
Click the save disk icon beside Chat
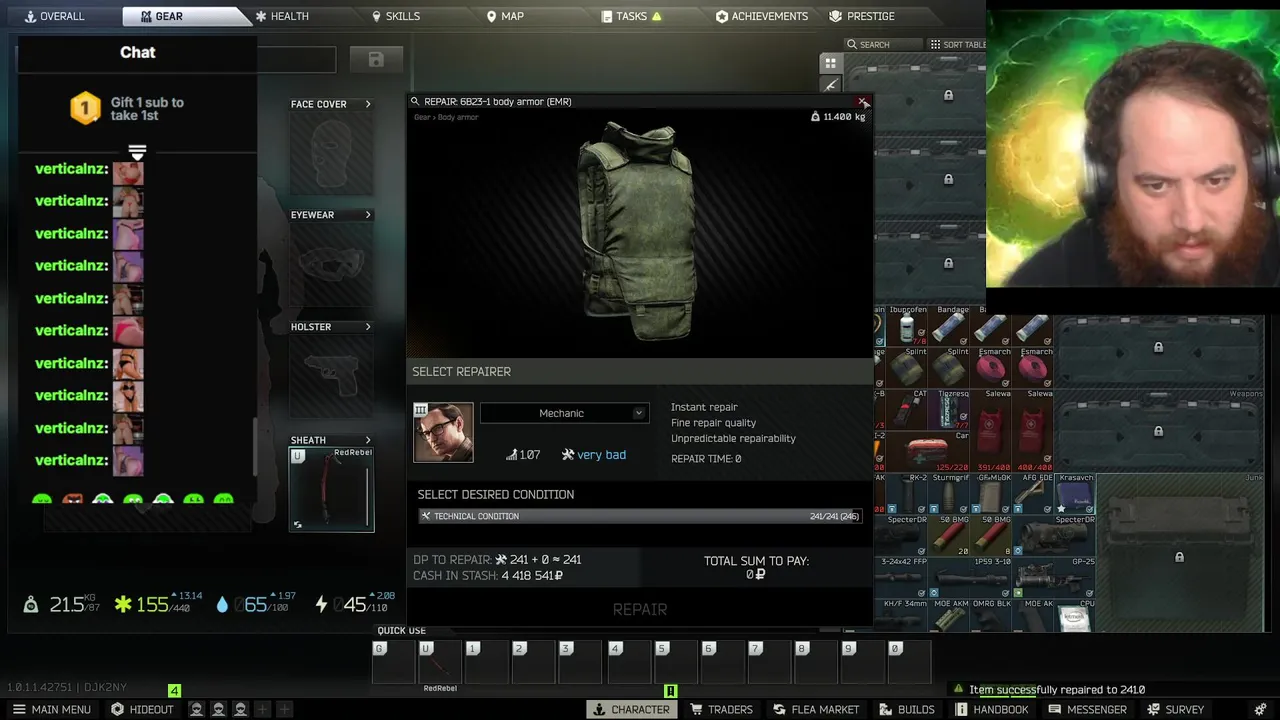point(376,60)
